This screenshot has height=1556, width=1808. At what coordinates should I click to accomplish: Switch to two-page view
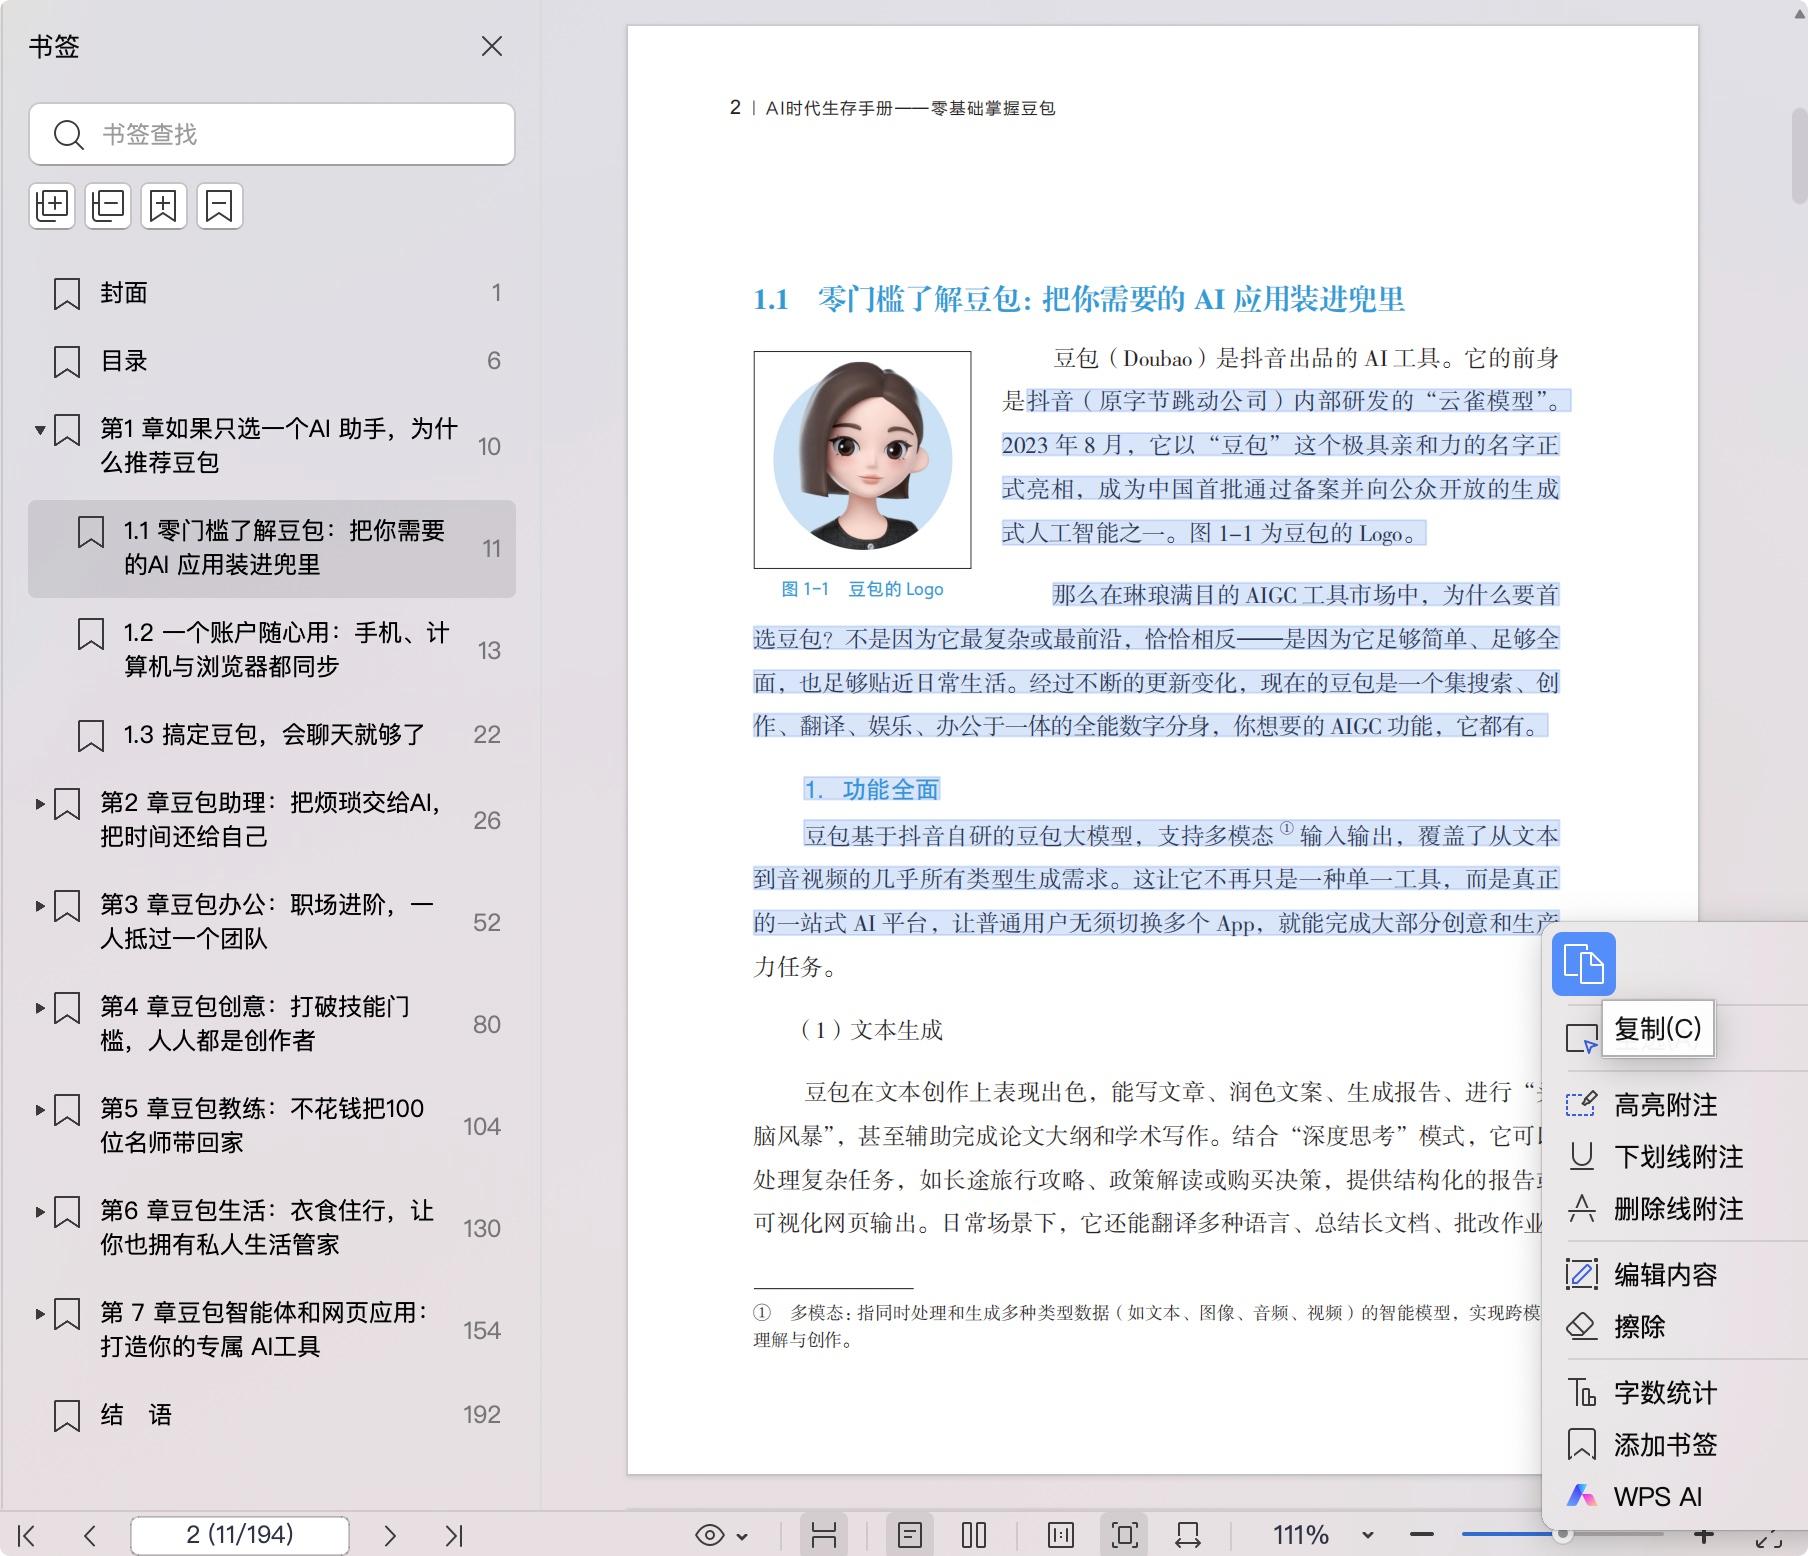(x=974, y=1535)
